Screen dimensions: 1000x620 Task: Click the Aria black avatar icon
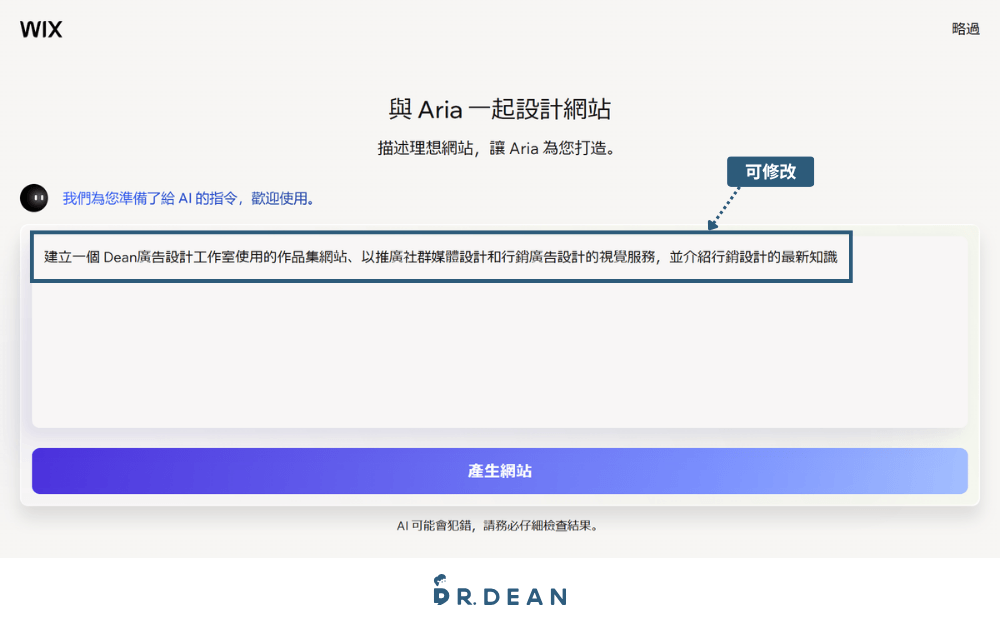(x=34, y=198)
